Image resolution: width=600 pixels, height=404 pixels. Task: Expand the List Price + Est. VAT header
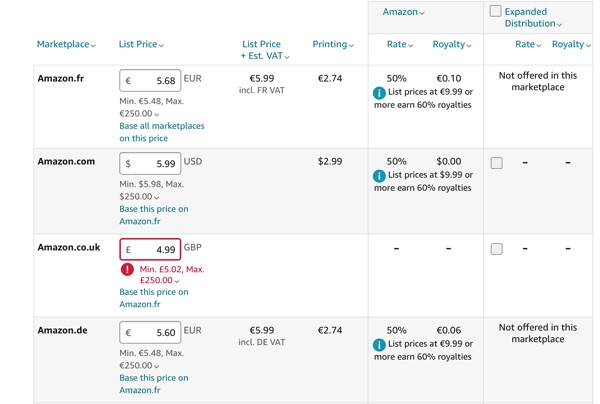(264, 50)
